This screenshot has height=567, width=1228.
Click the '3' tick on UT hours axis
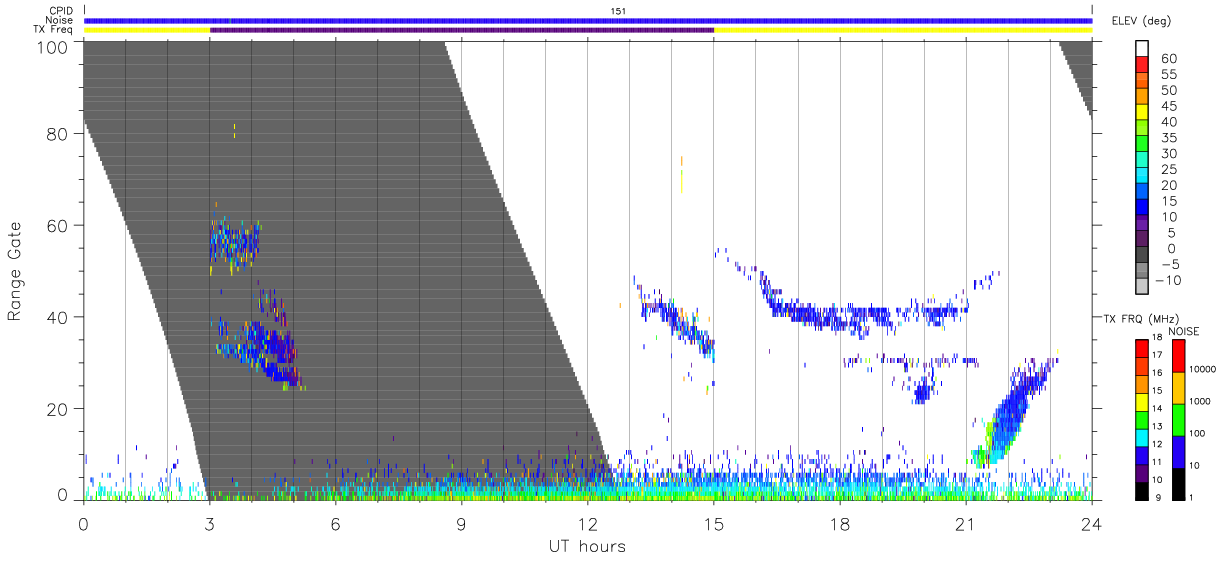coord(210,523)
